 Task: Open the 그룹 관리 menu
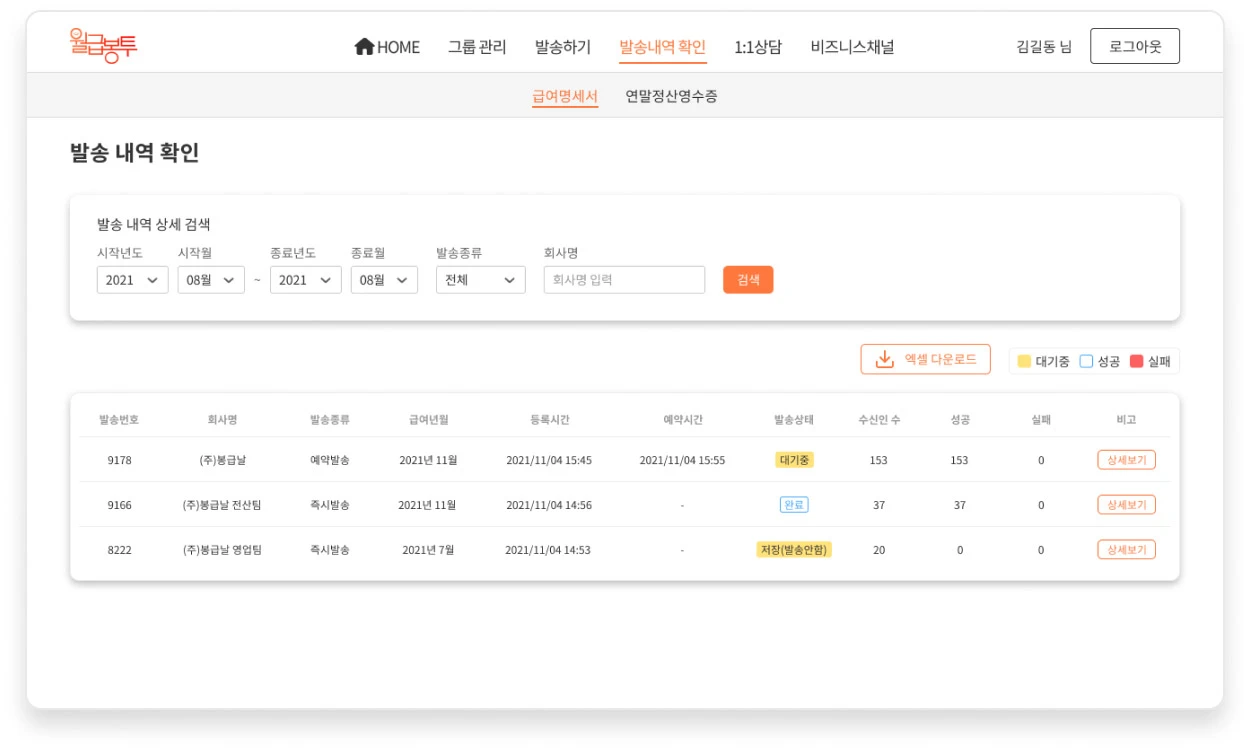(477, 47)
